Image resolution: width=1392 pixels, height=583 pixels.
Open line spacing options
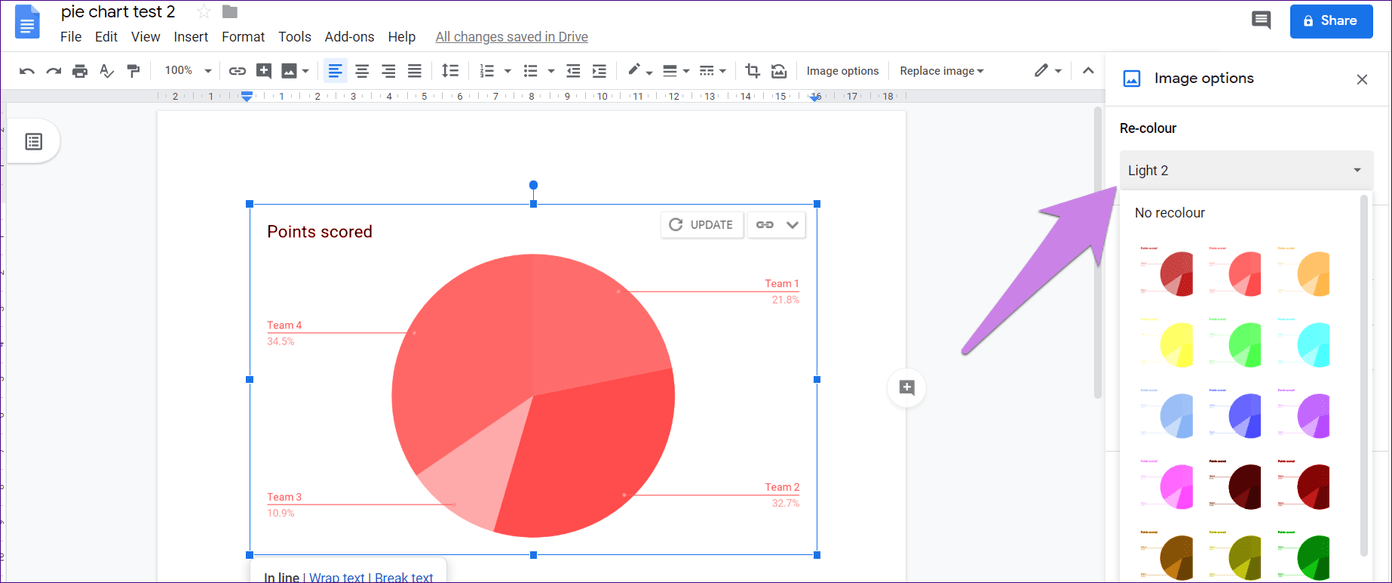point(450,71)
